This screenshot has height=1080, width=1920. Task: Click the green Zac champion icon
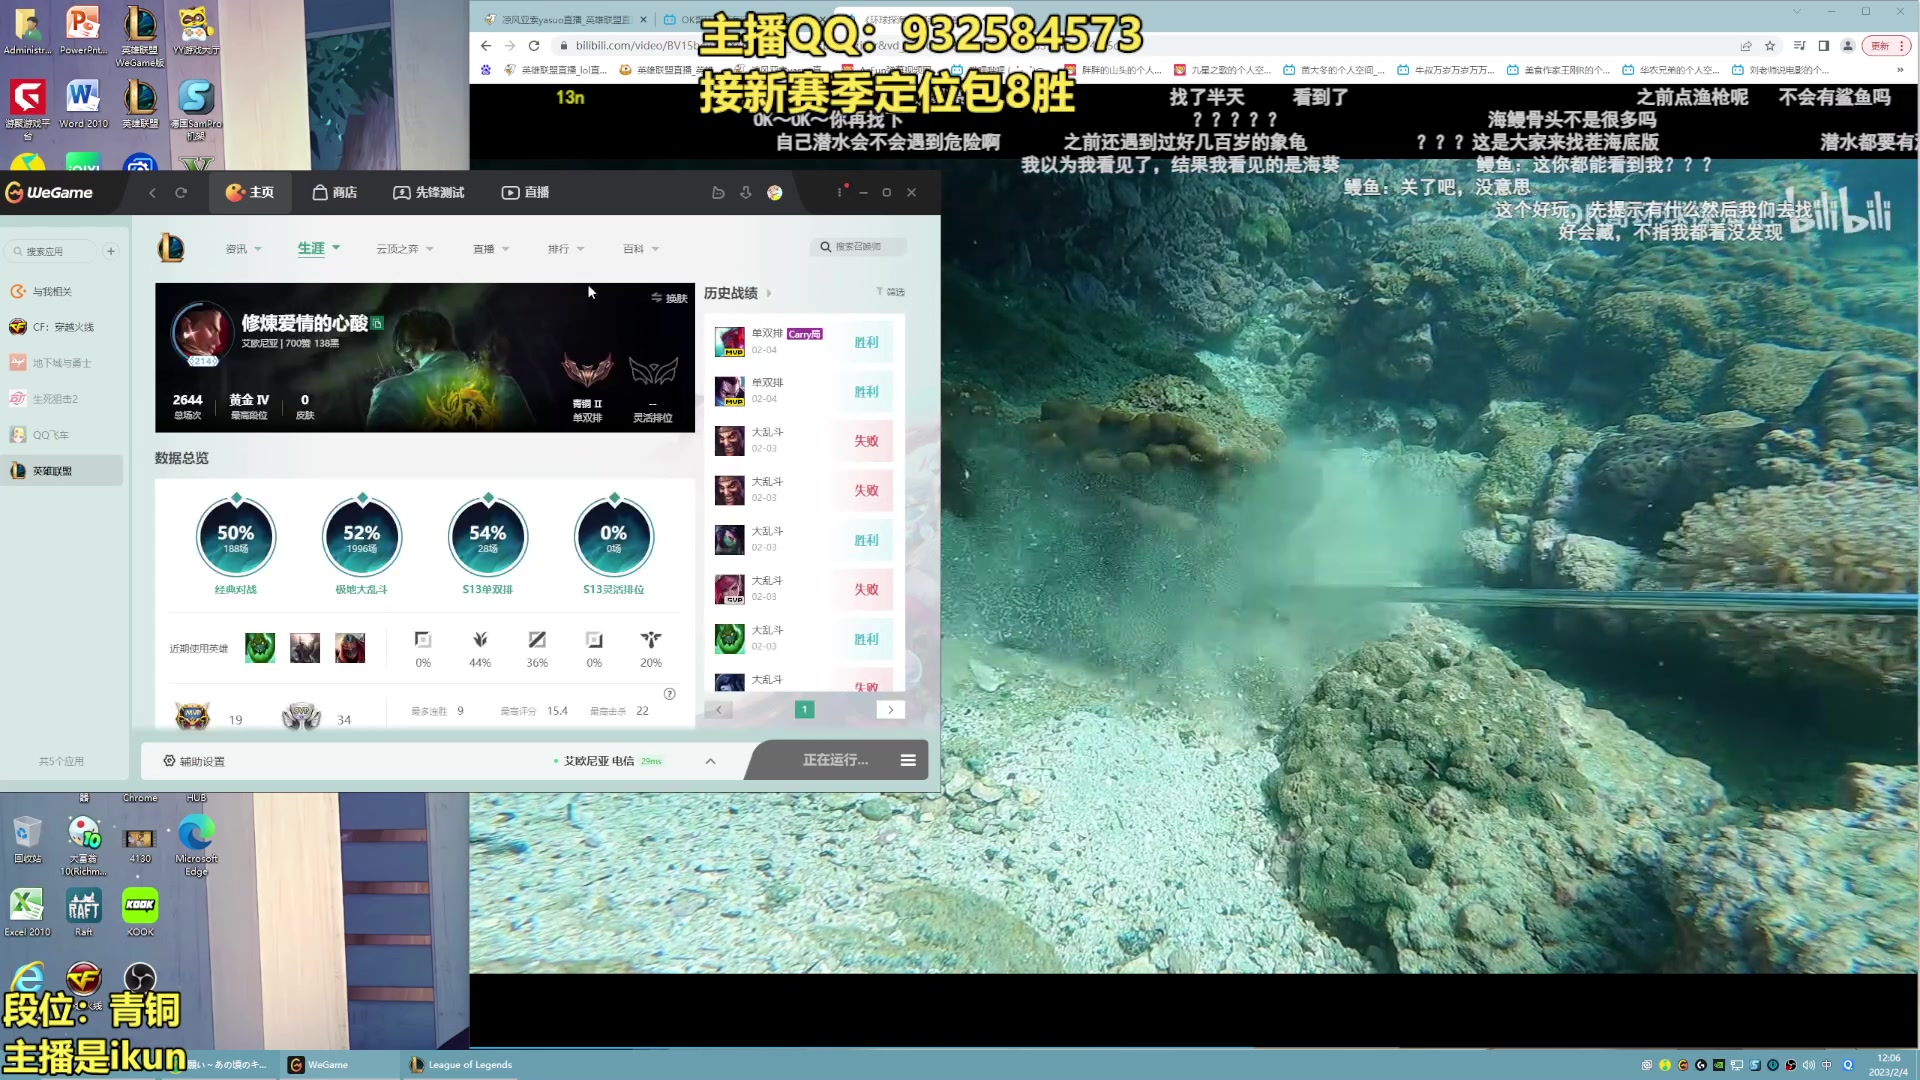coord(260,648)
